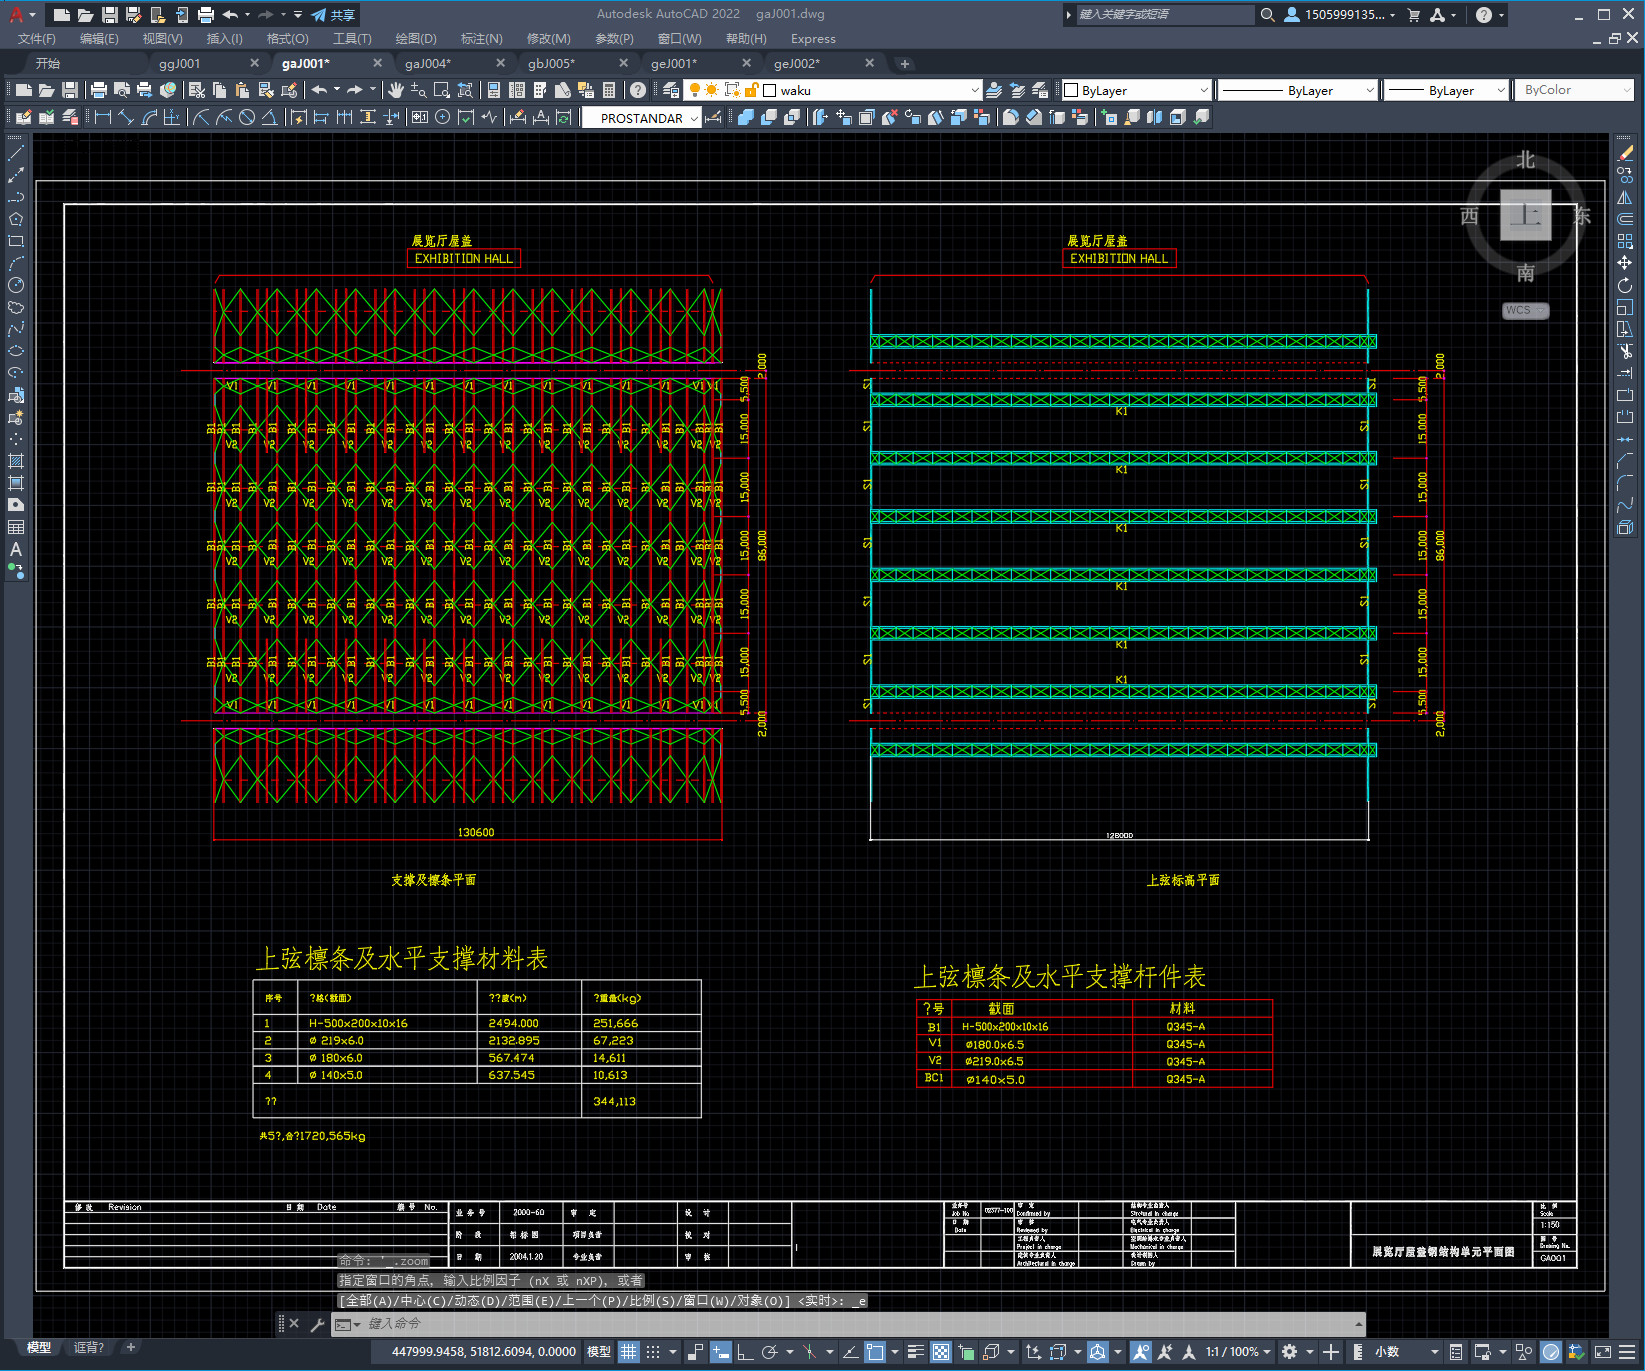
Task: Select the Linear dimension tool
Action: [x=103, y=117]
